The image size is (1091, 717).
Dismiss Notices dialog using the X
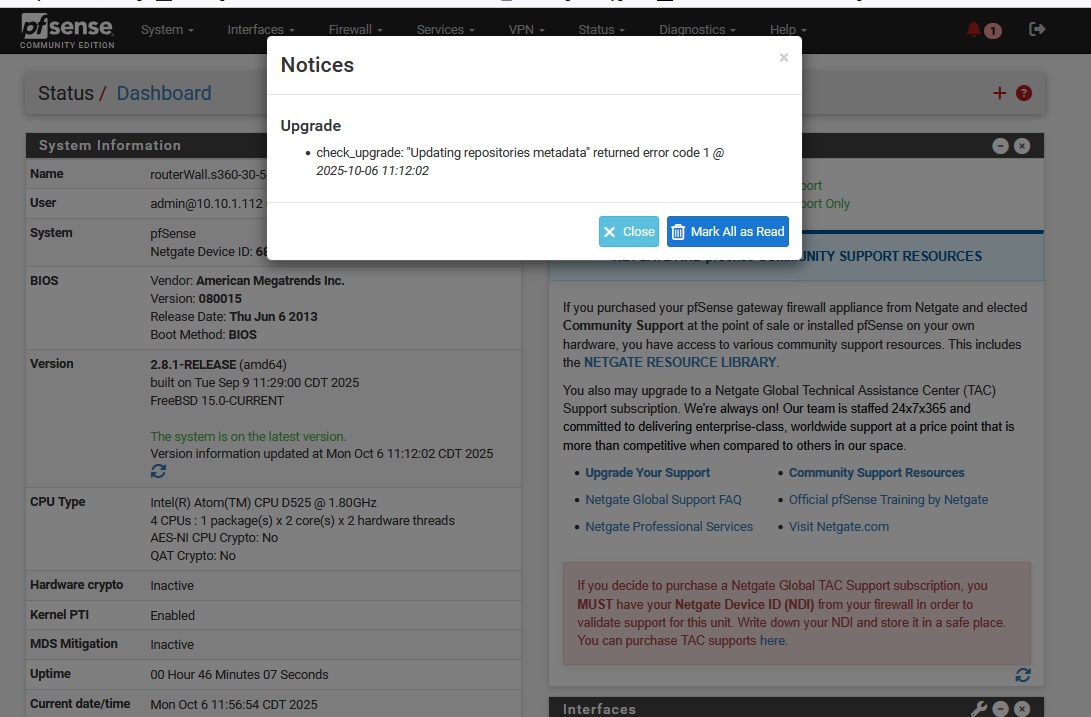pos(784,58)
